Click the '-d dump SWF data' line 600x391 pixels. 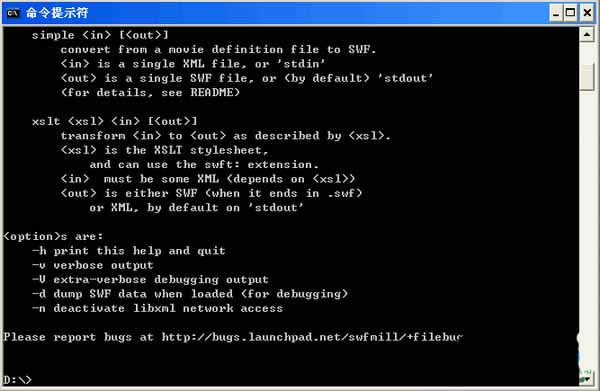click(x=190, y=294)
